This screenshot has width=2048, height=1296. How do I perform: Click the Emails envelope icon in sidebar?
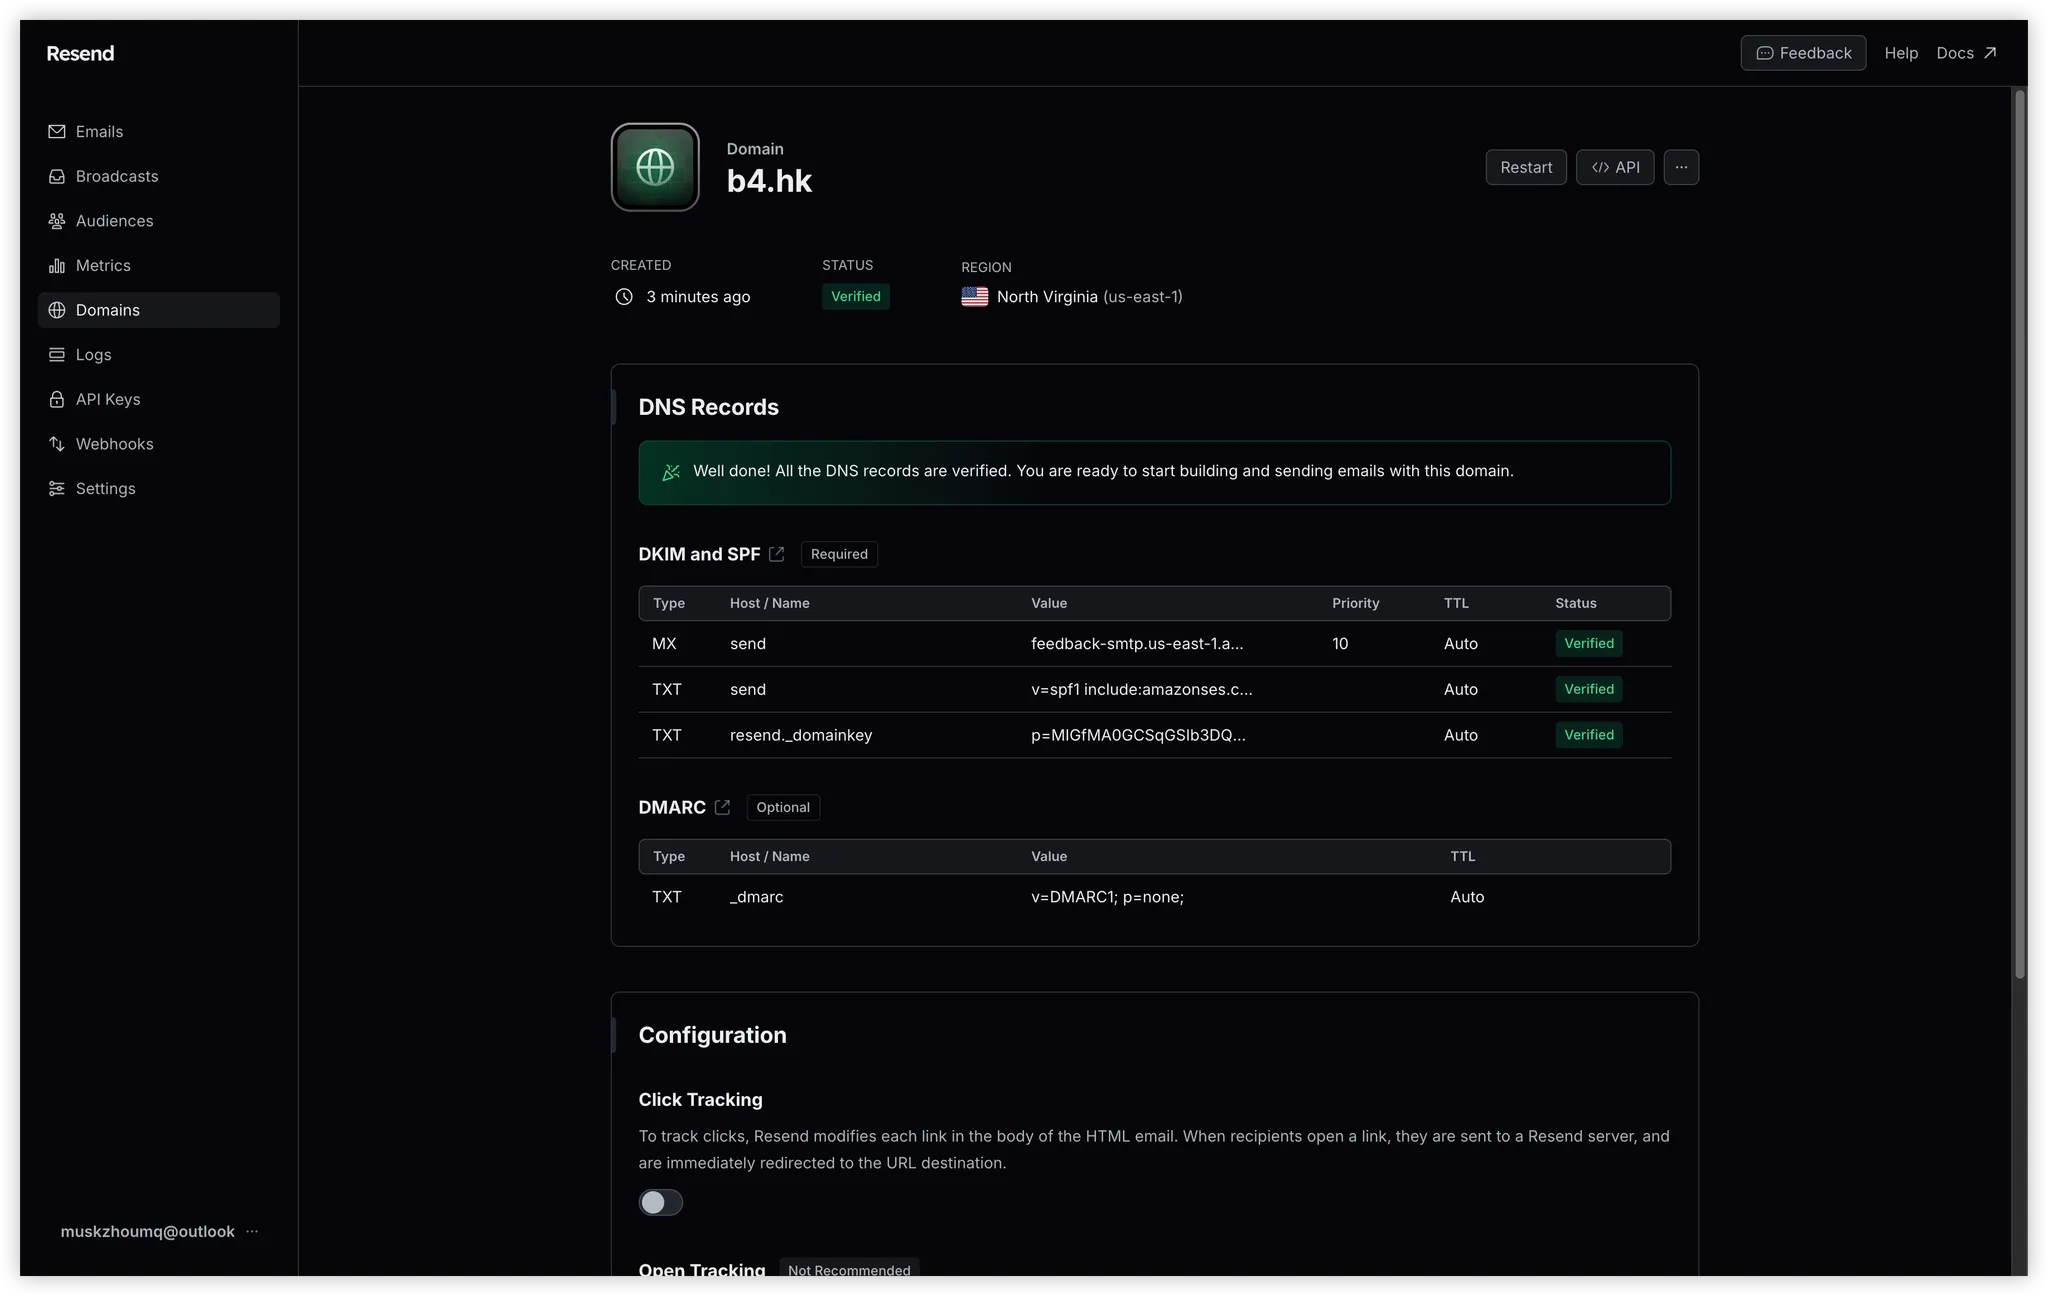pyautogui.click(x=57, y=132)
